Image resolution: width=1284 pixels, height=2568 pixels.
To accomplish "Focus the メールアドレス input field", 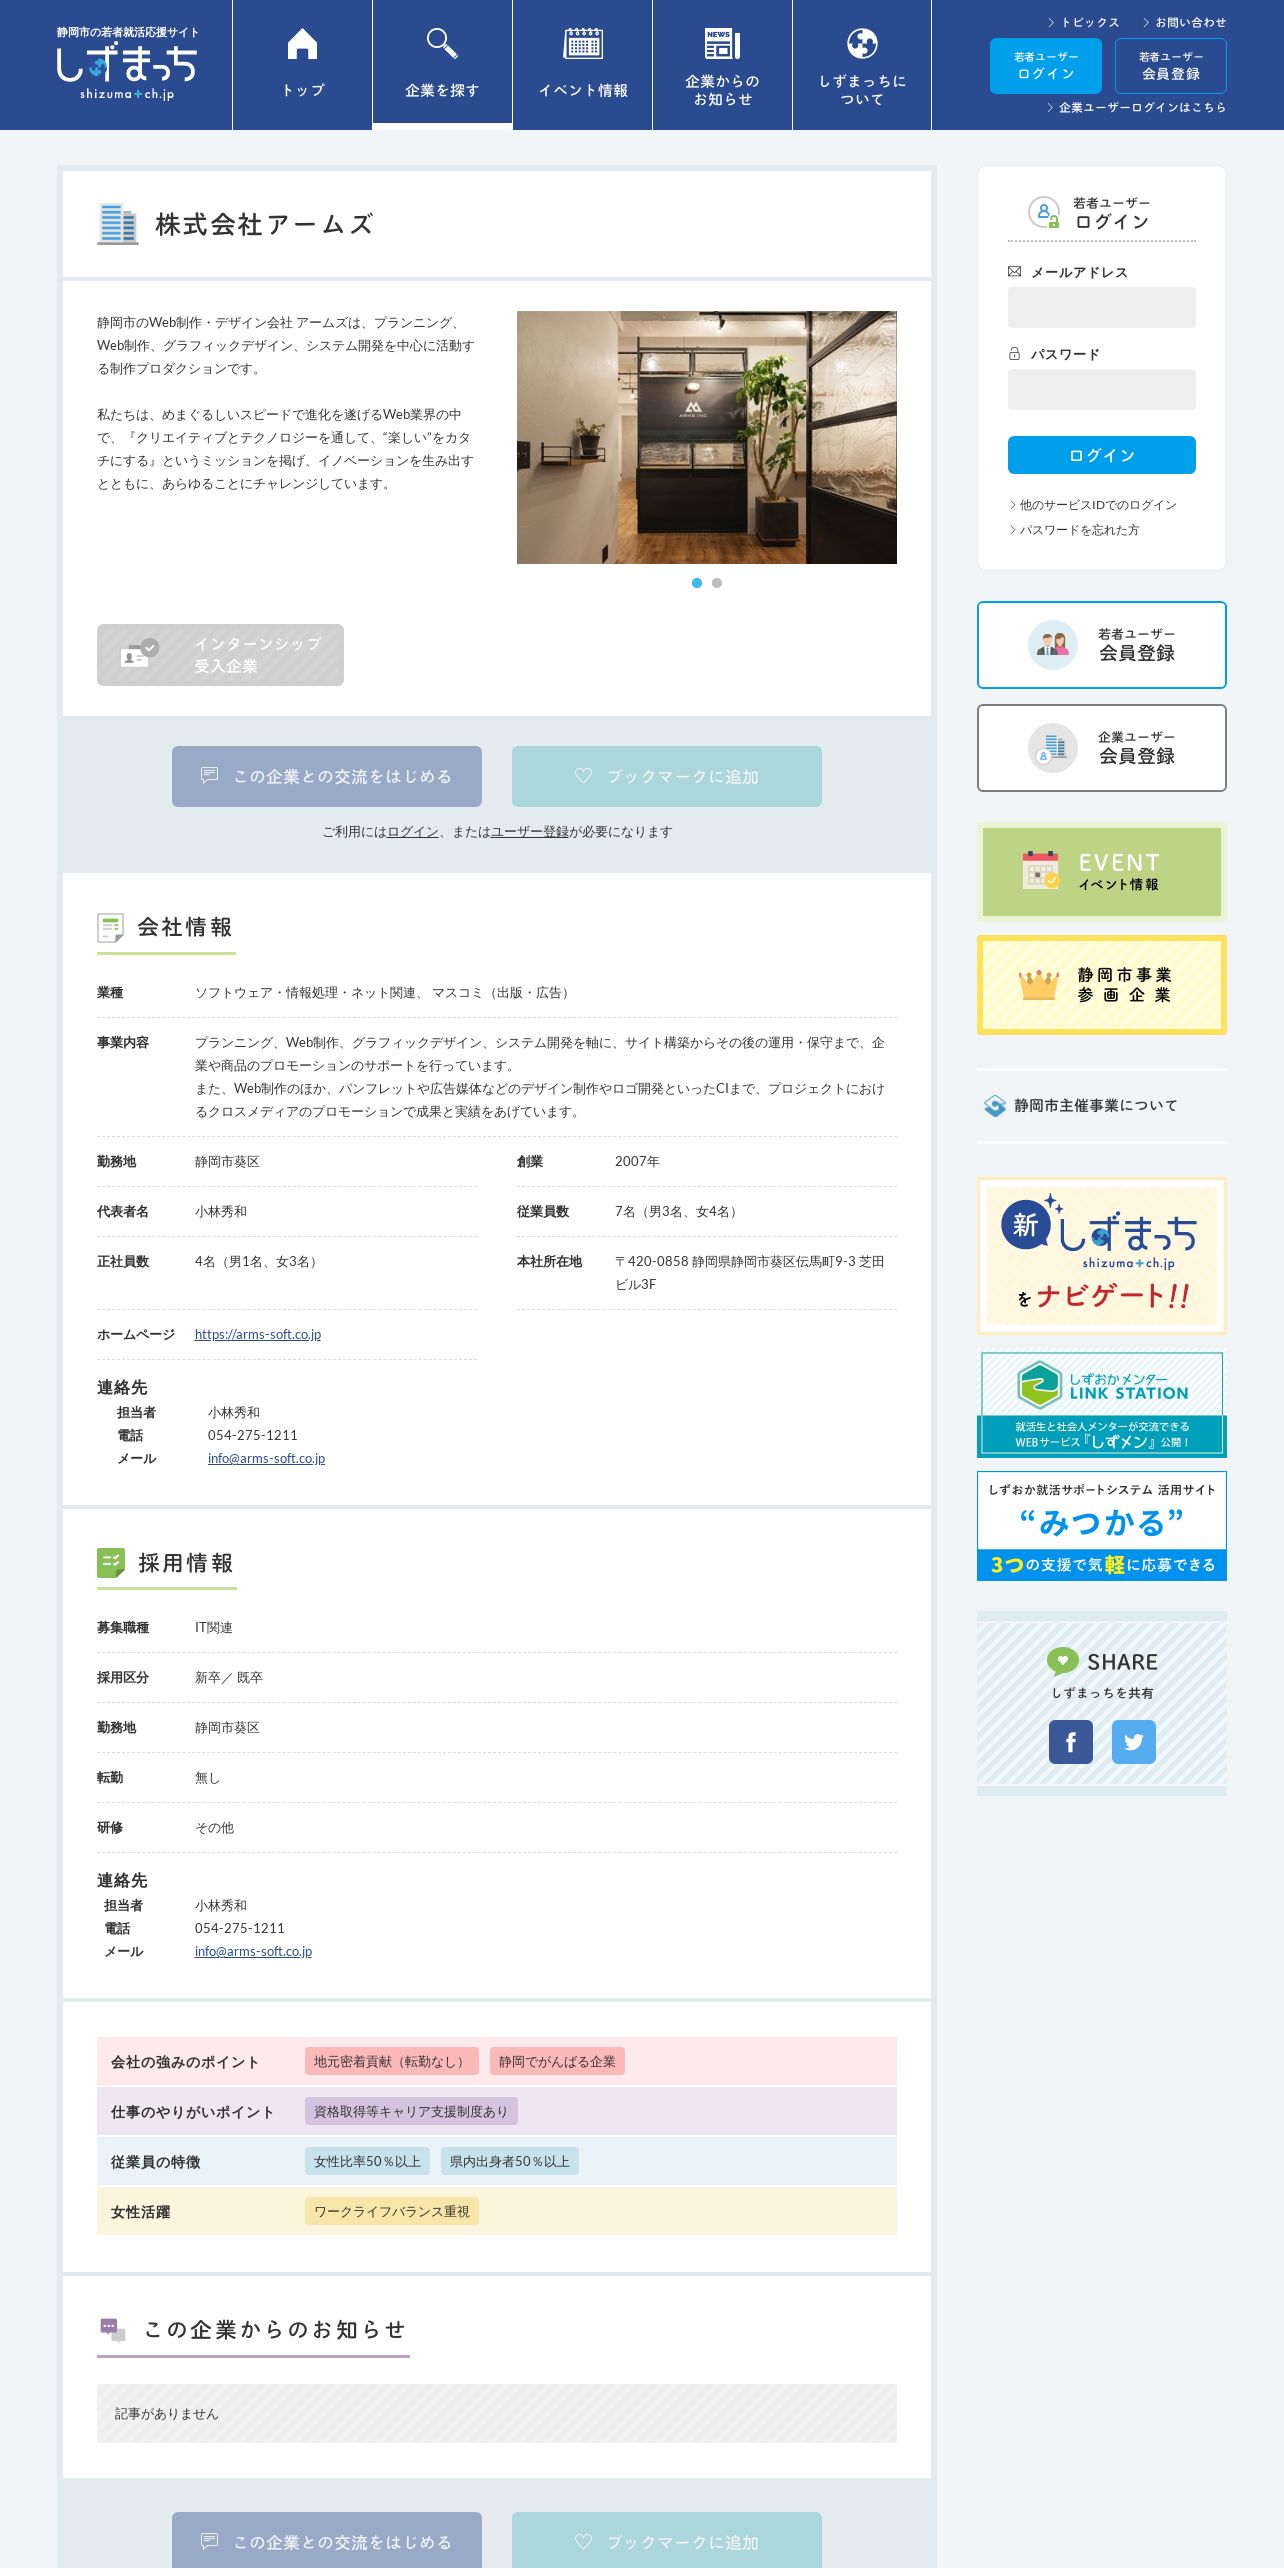I will [x=1101, y=307].
